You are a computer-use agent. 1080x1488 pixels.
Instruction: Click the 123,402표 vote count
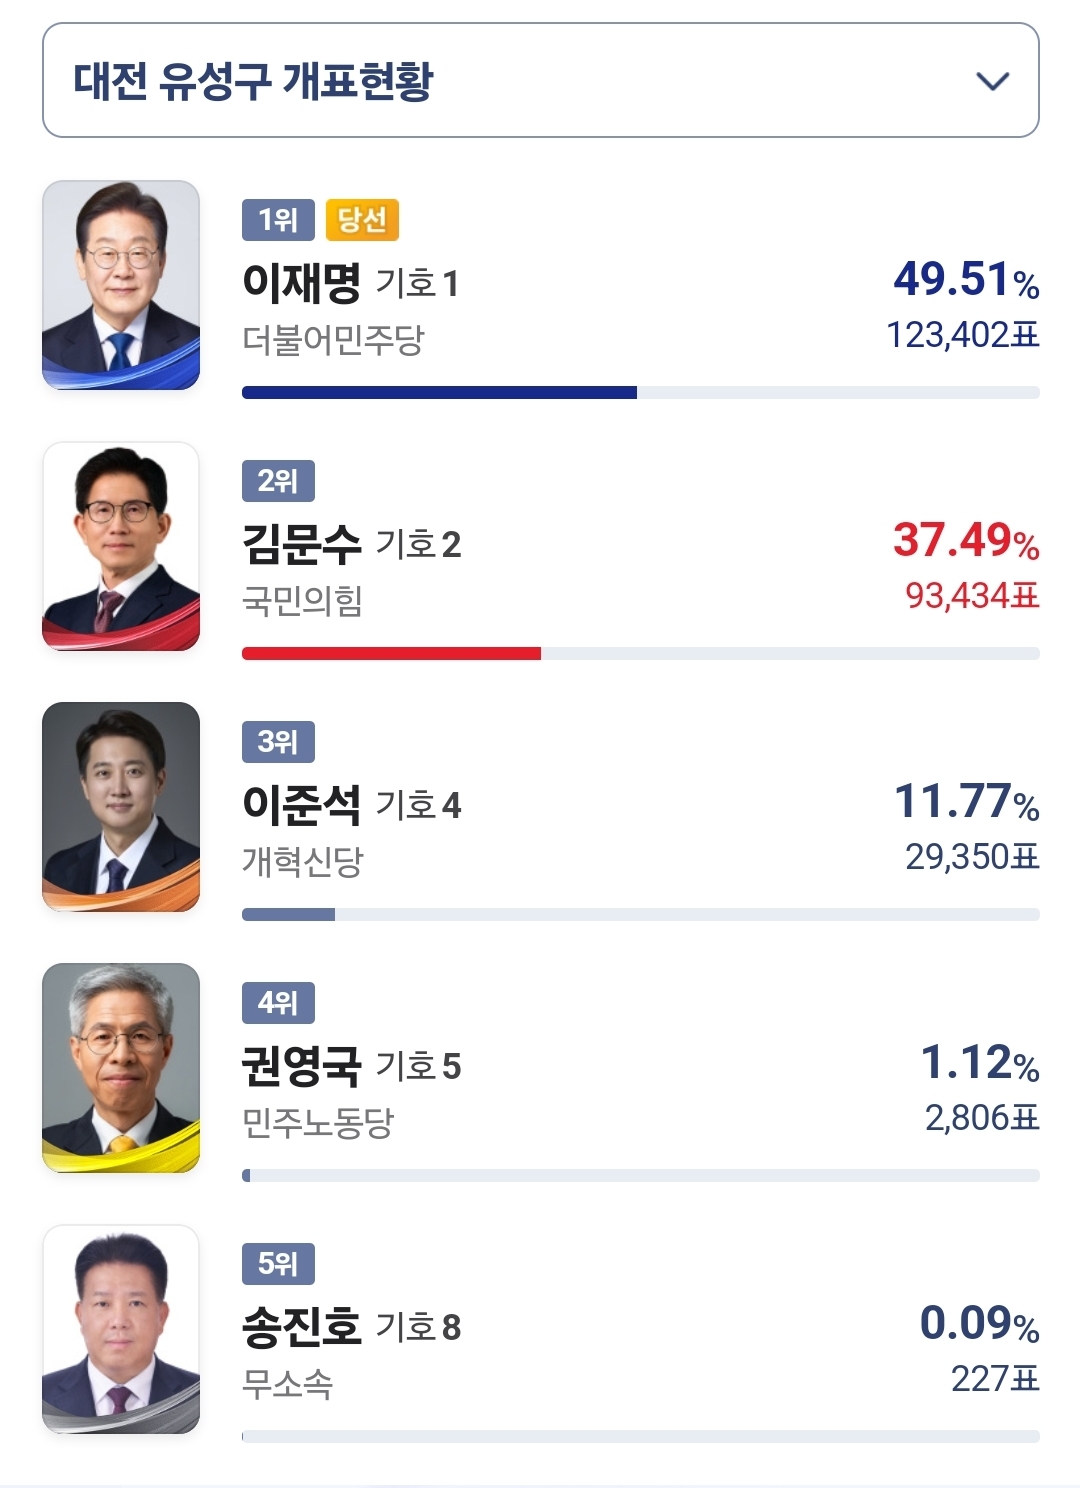962,335
